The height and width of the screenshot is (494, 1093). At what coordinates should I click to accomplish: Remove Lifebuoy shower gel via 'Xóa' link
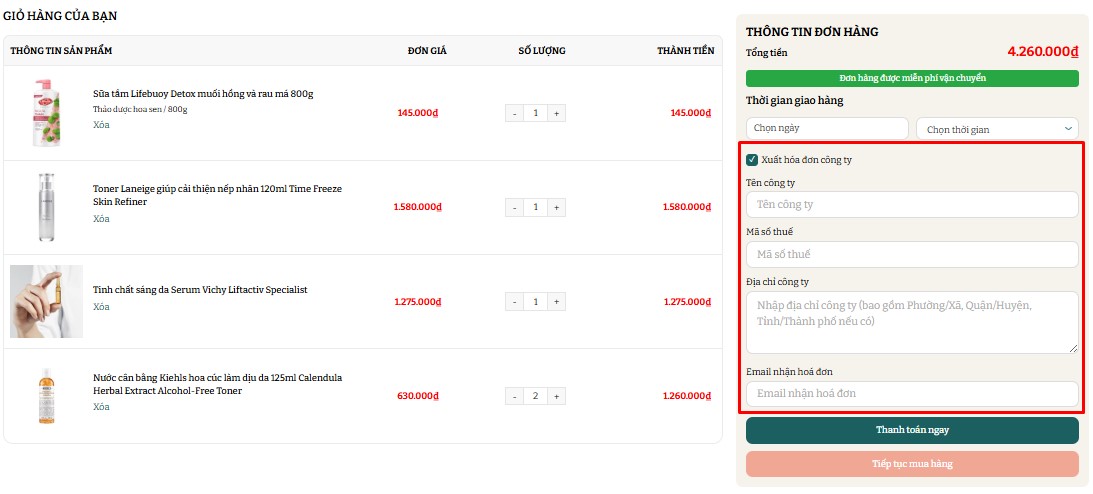(x=101, y=125)
